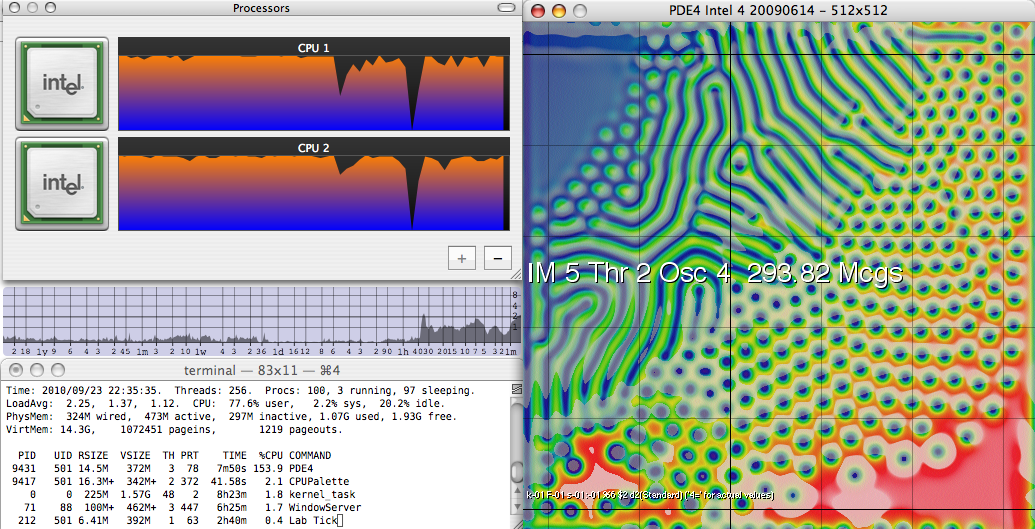
Task: Click the '%CPU' column header
Action: [x=269, y=456]
